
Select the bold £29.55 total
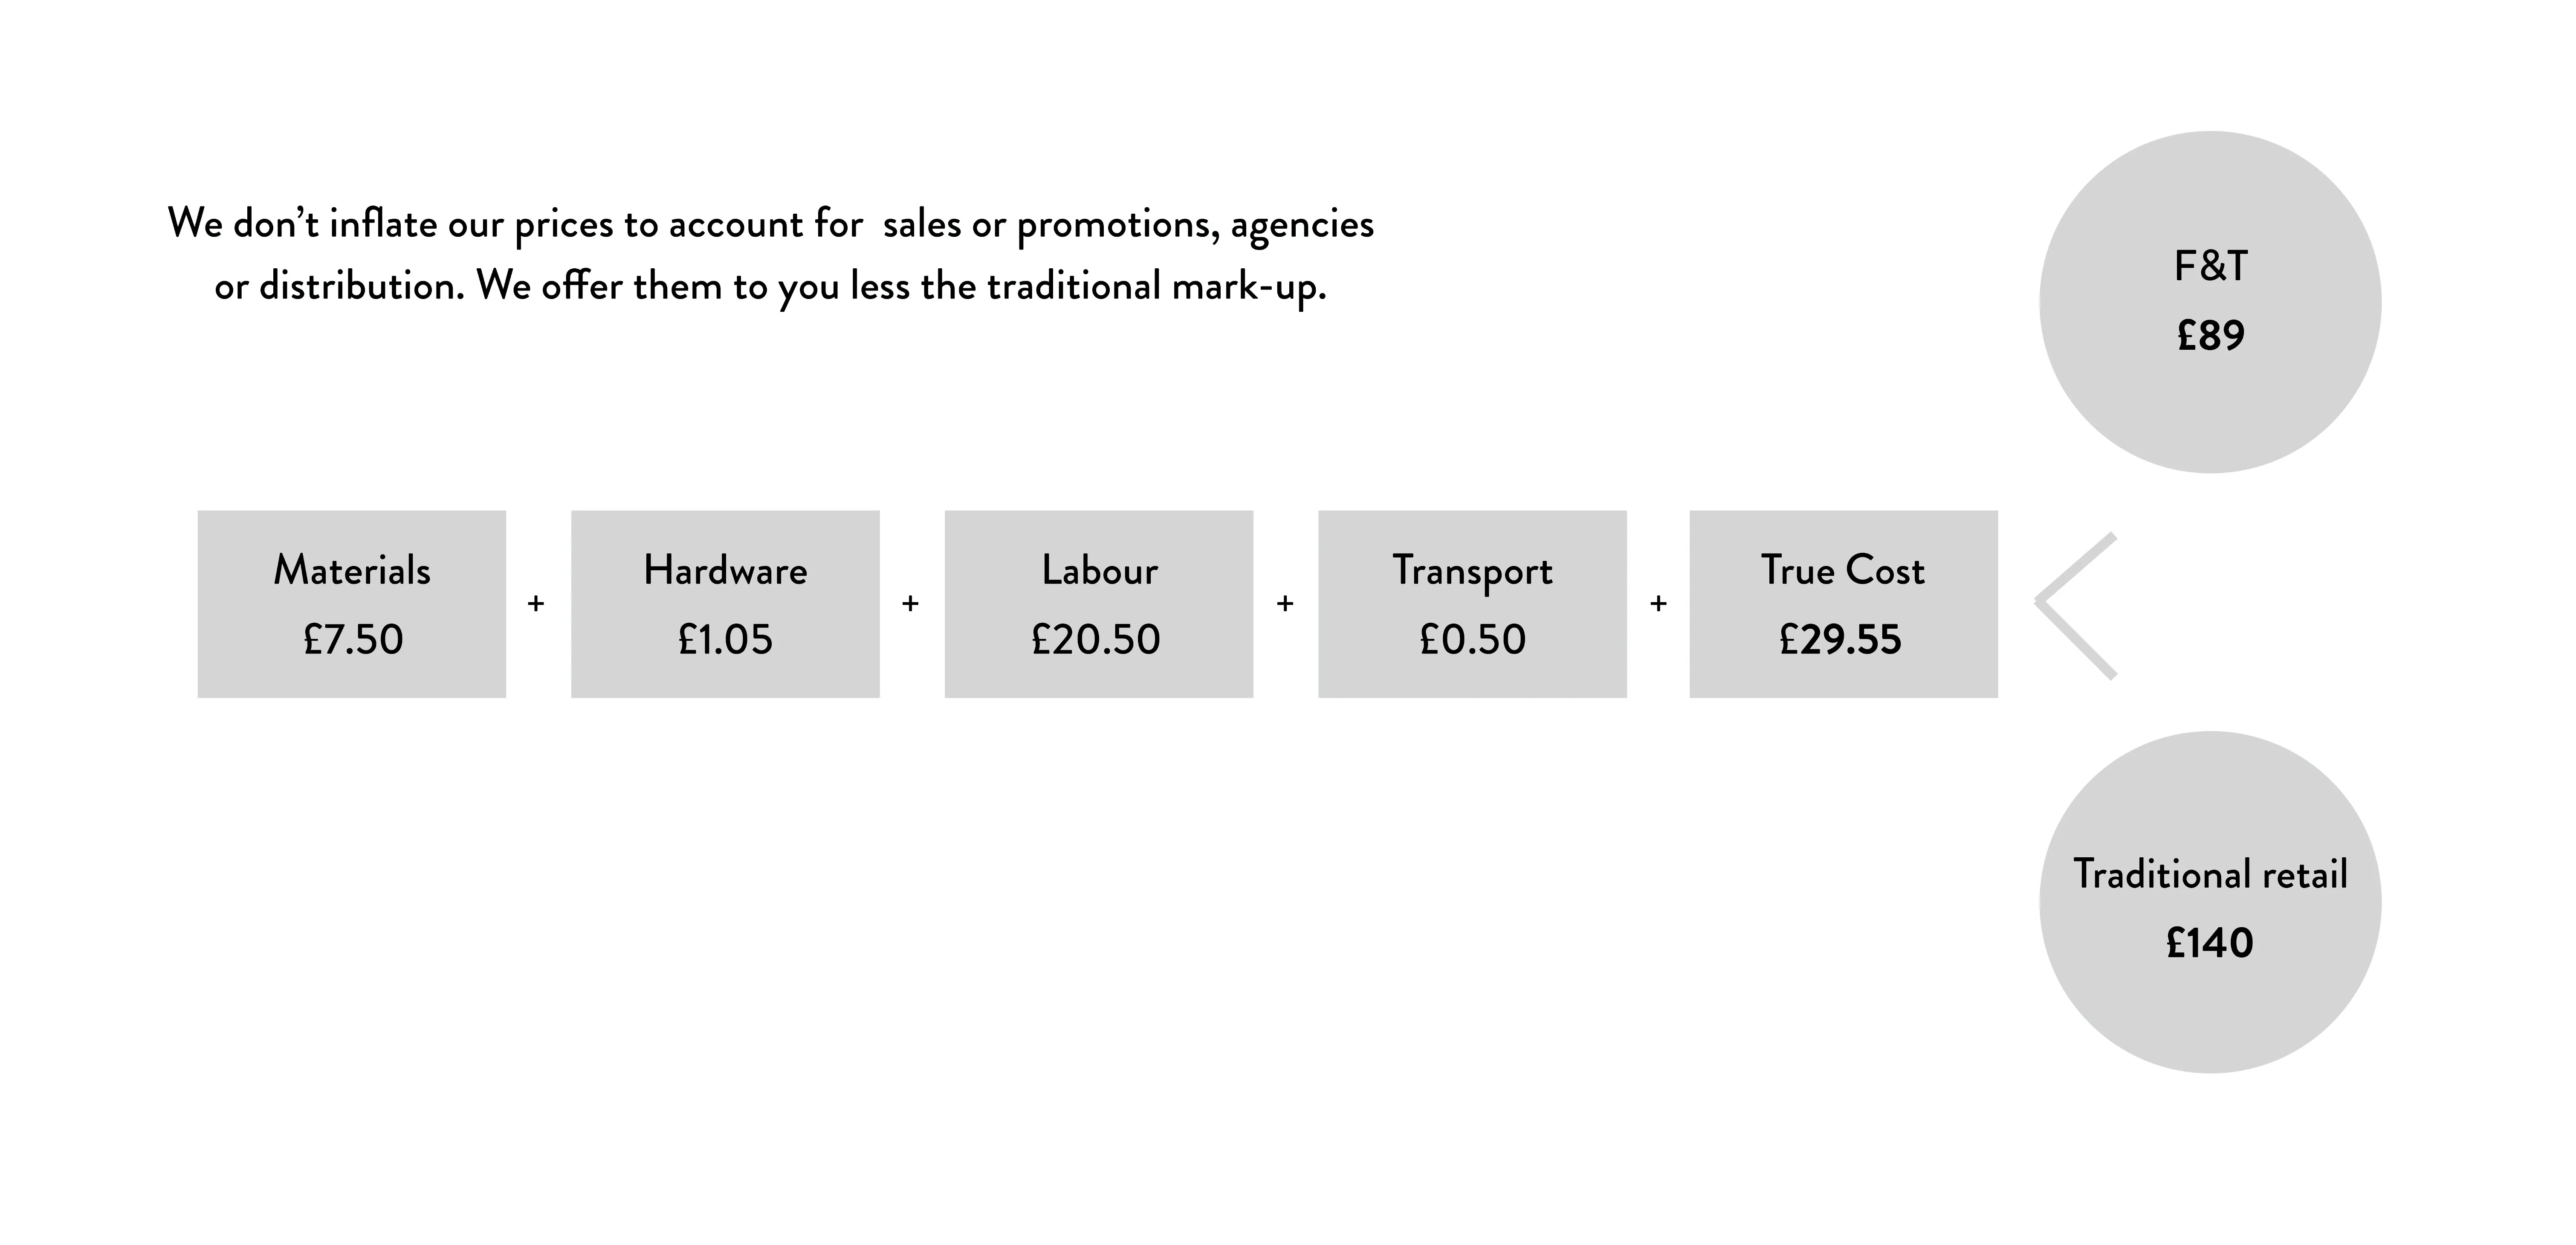coord(1840,639)
